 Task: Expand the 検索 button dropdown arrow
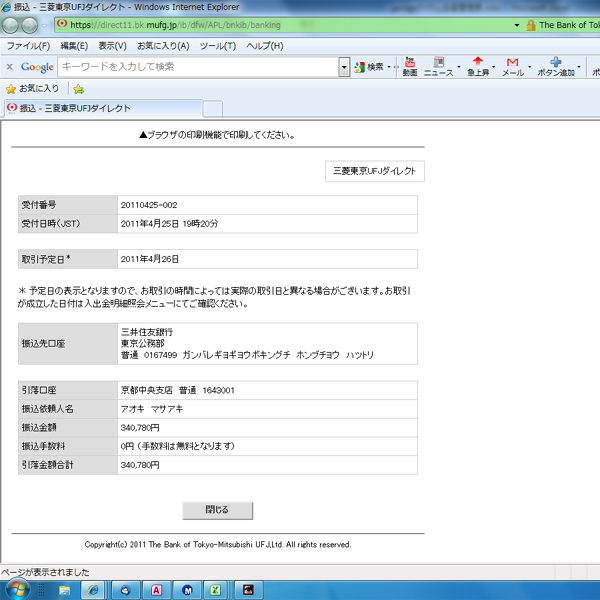click(x=389, y=67)
